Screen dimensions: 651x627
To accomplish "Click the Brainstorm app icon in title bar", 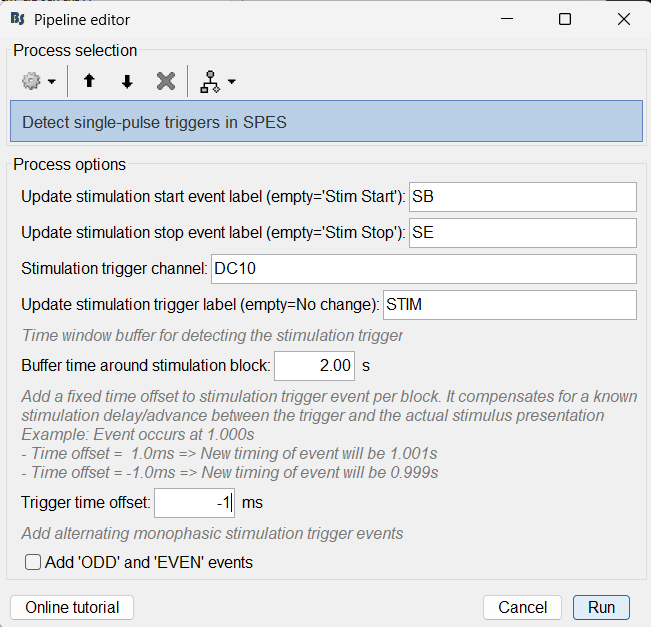I will pyautogui.click(x=18, y=19).
